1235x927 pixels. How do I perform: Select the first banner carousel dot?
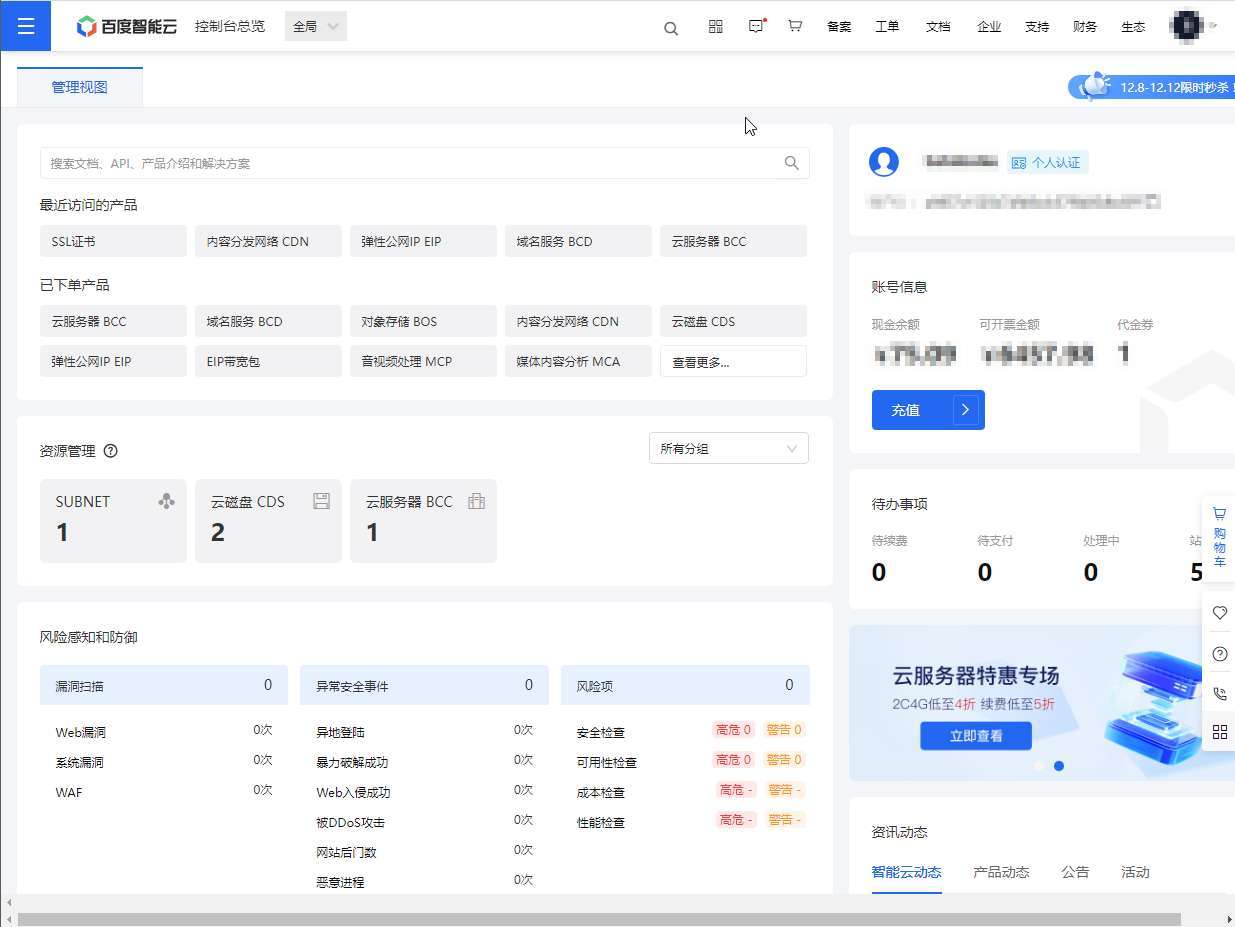coord(1039,766)
